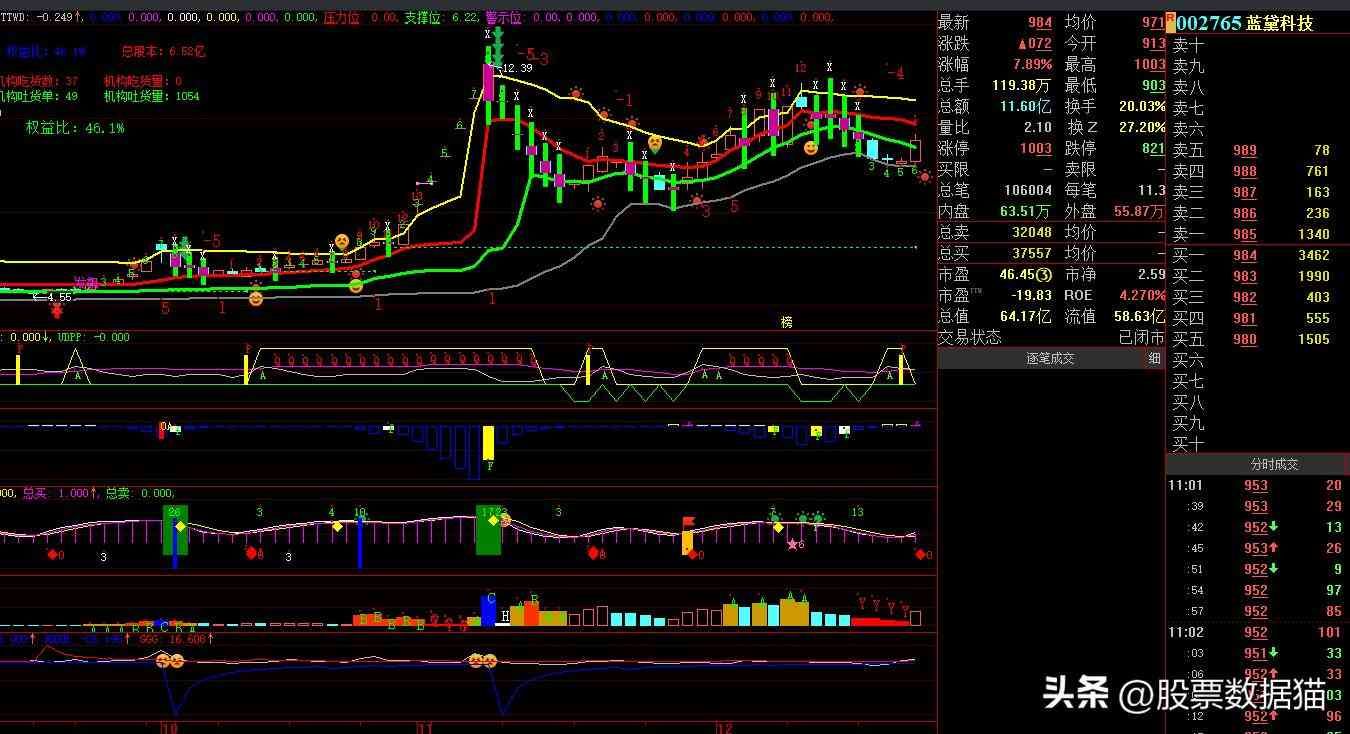Screen dimensions: 1350x734
Task: Select the 买一 price 984 row
Action: [x=1258, y=256]
